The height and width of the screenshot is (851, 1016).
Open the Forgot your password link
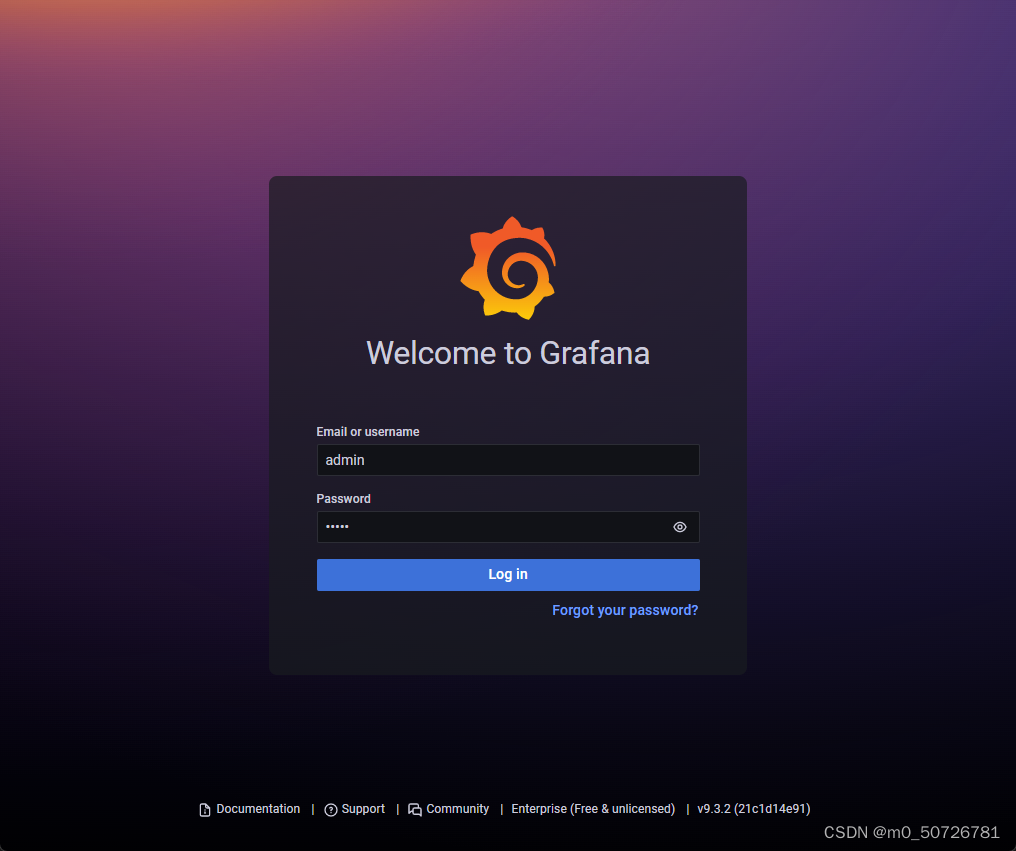pyautogui.click(x=625, y=611)
